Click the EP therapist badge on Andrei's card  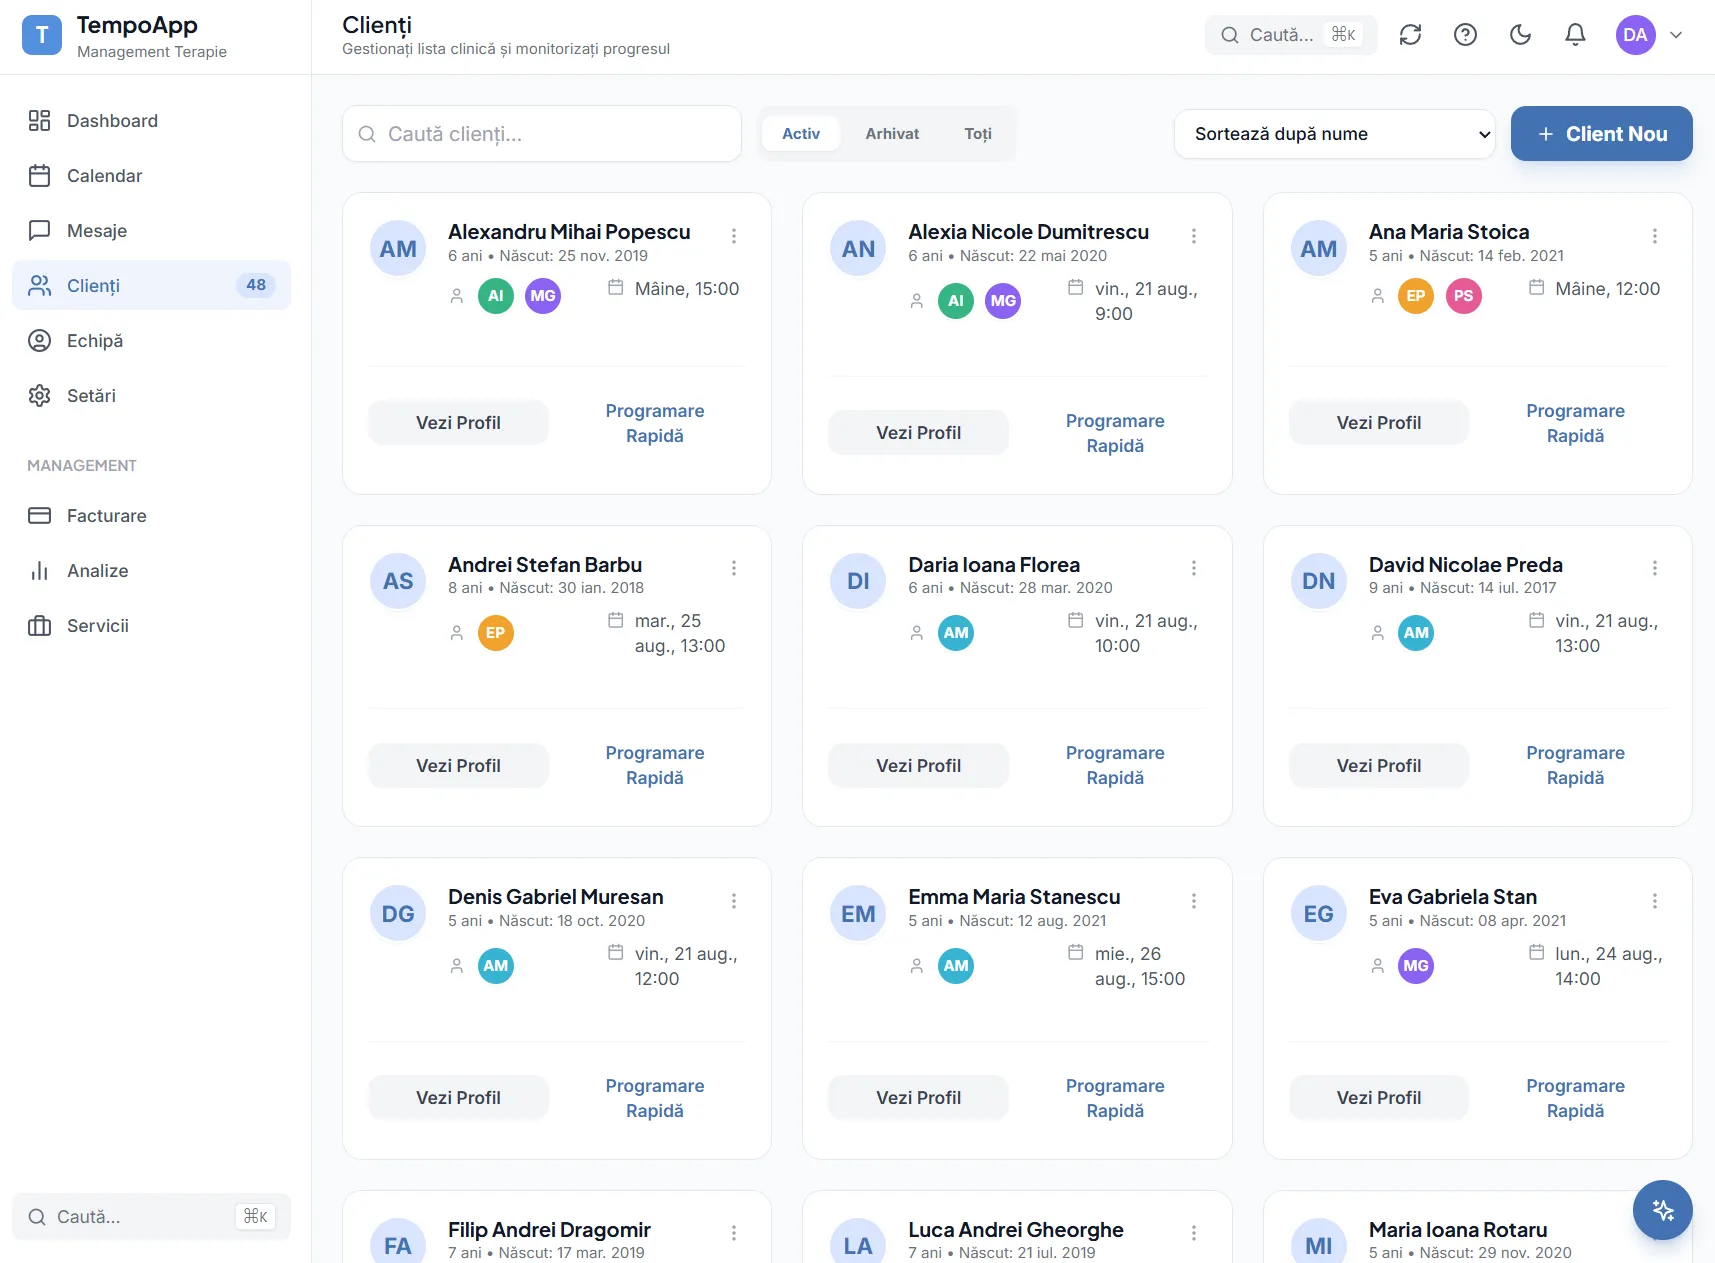[496, 633]
